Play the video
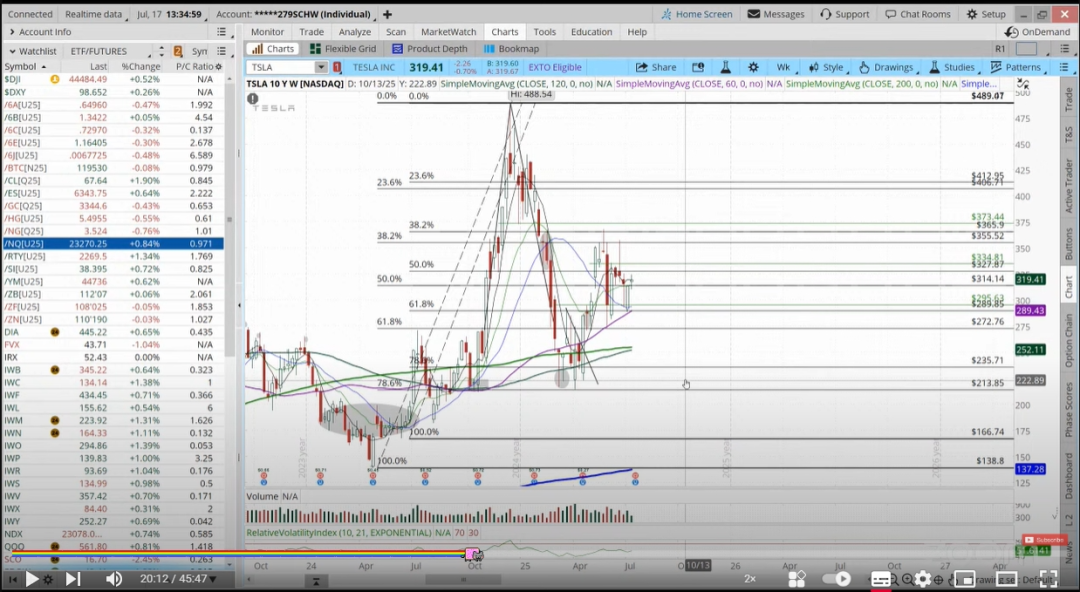1080x592 pixels. pyautogui.click(x=32, y=579)
